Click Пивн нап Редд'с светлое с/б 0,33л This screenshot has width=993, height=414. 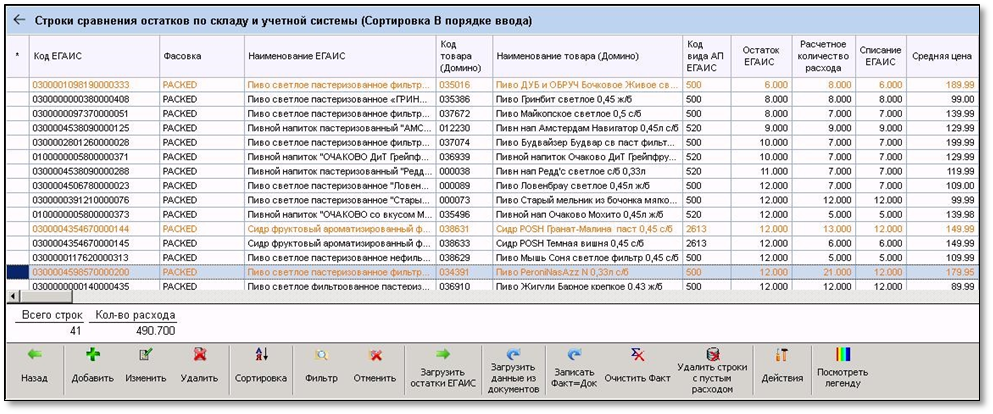(x=588, y=171)
